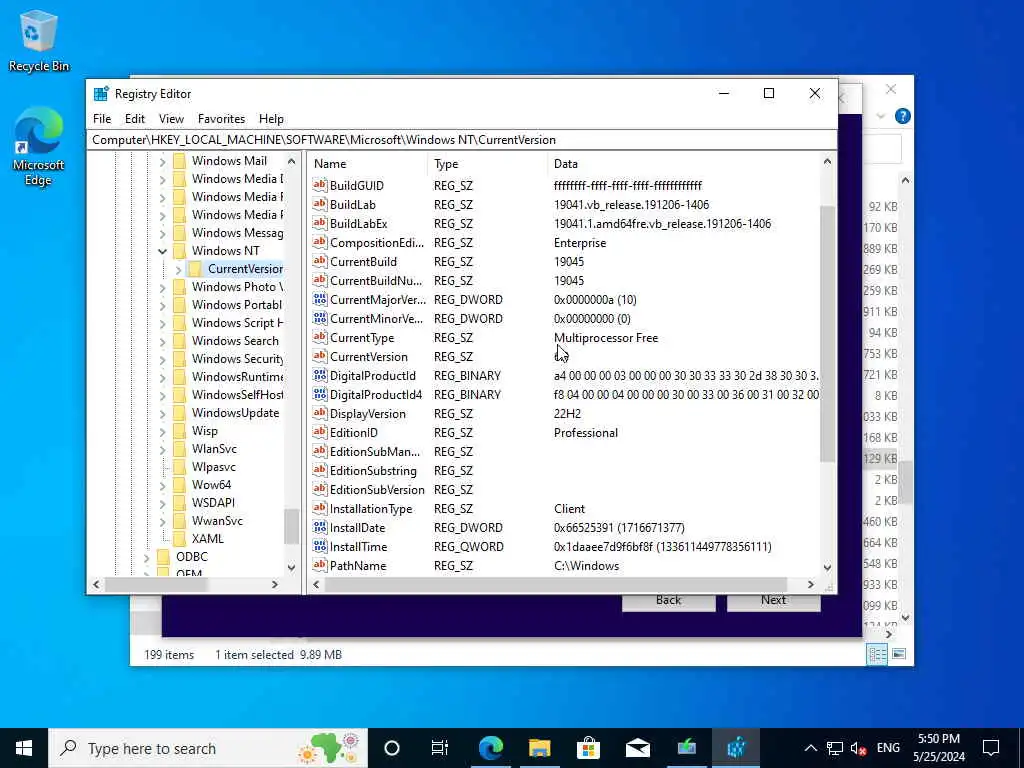Screen dimensions: 1024x768
Task: Select the Windows Security tree item
Action: pyautogui.click(x=237, y=359)
